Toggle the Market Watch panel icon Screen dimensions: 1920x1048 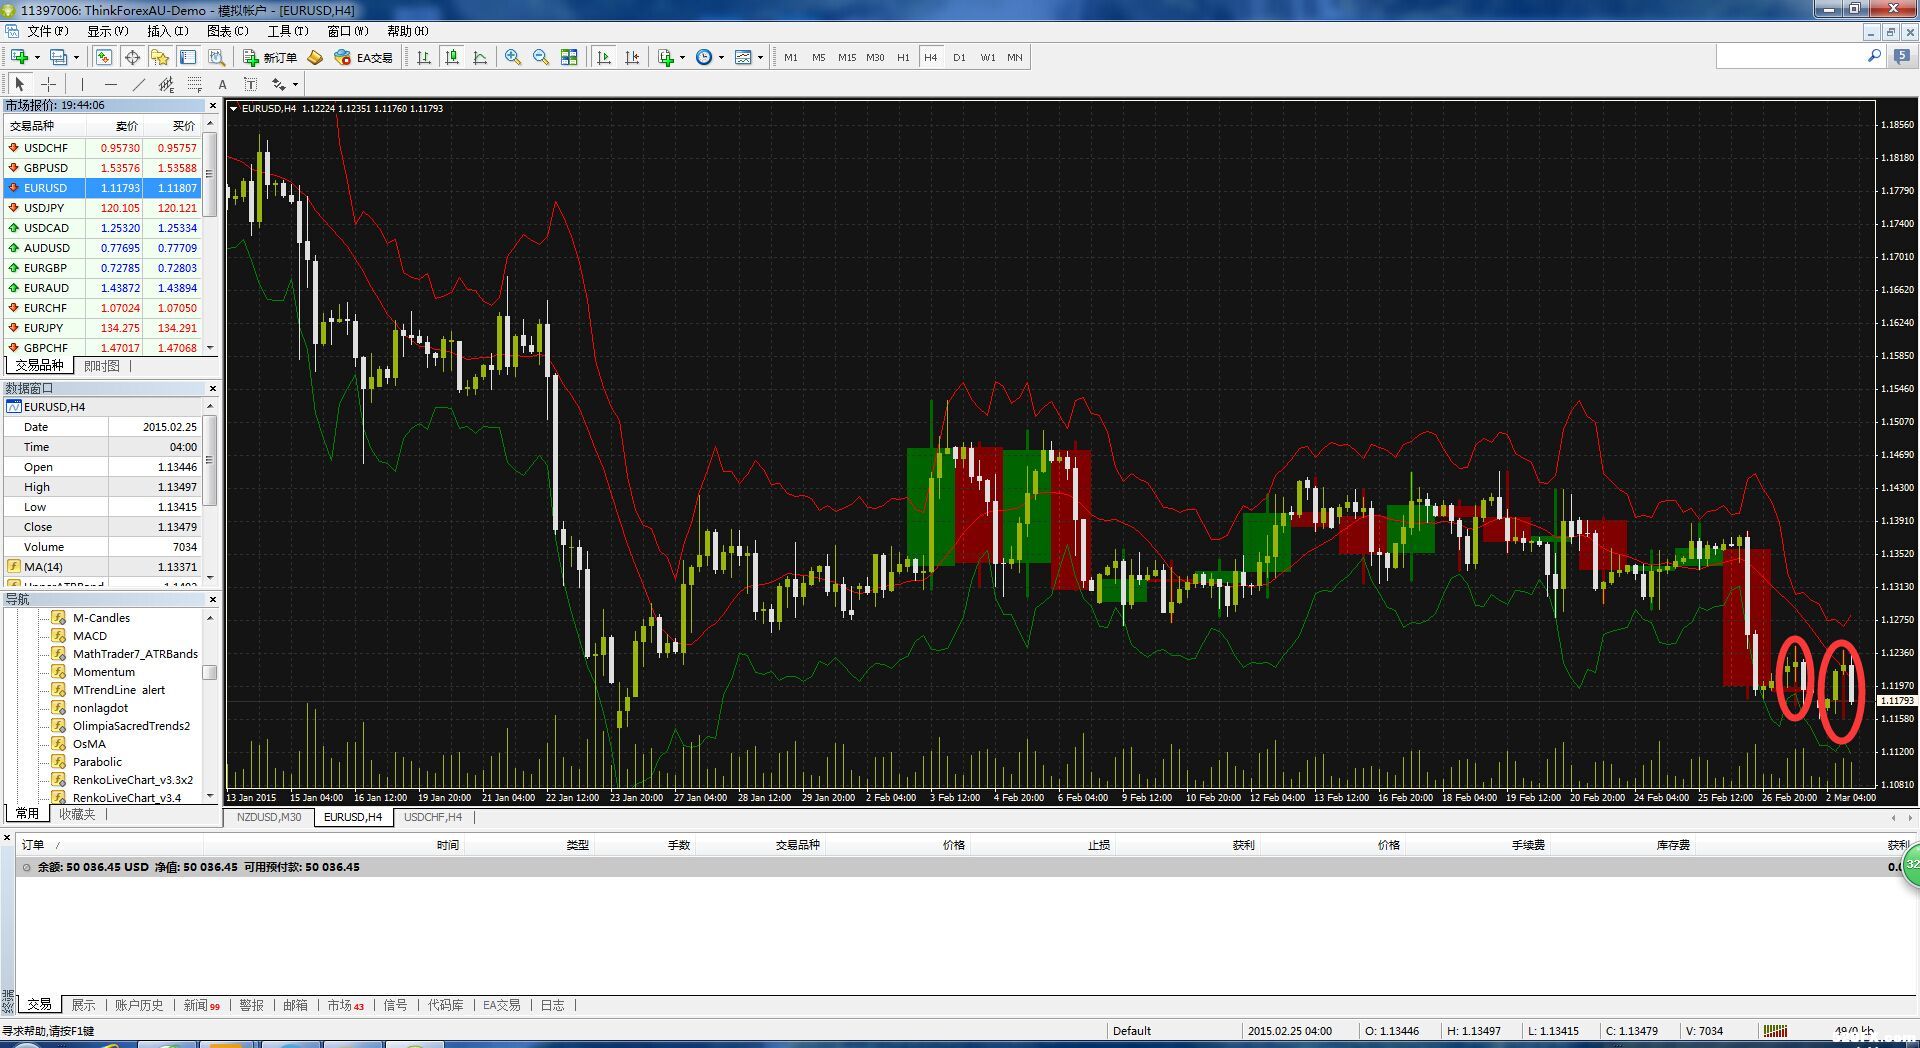(x=104, y=57)
